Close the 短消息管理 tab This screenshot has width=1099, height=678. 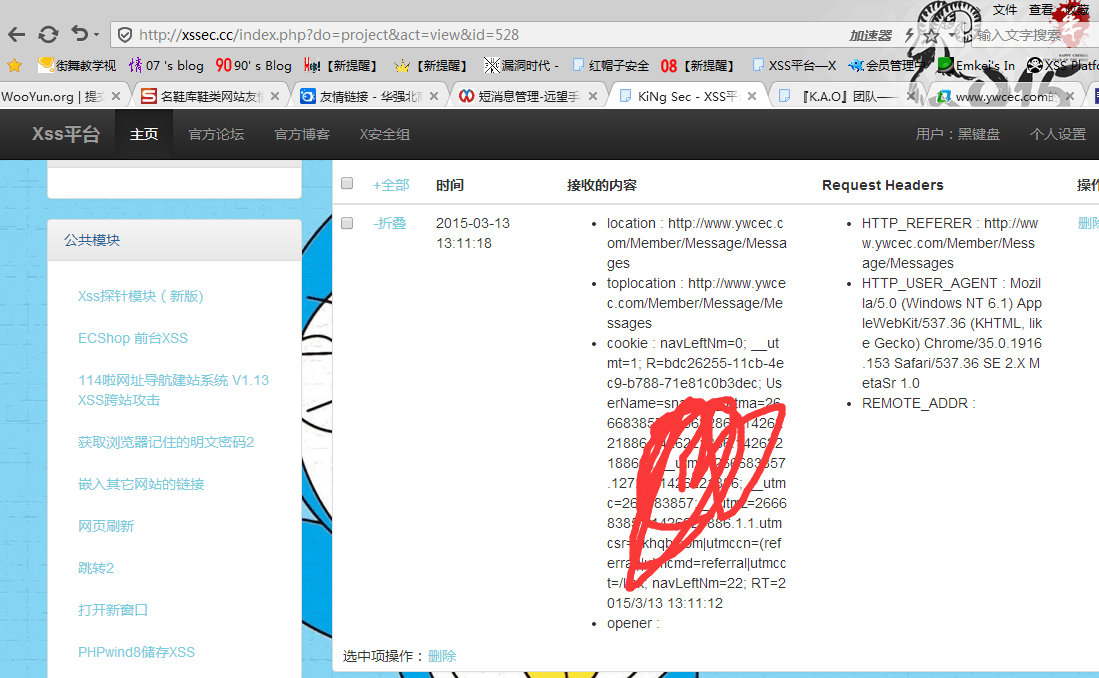click(593, 96)
